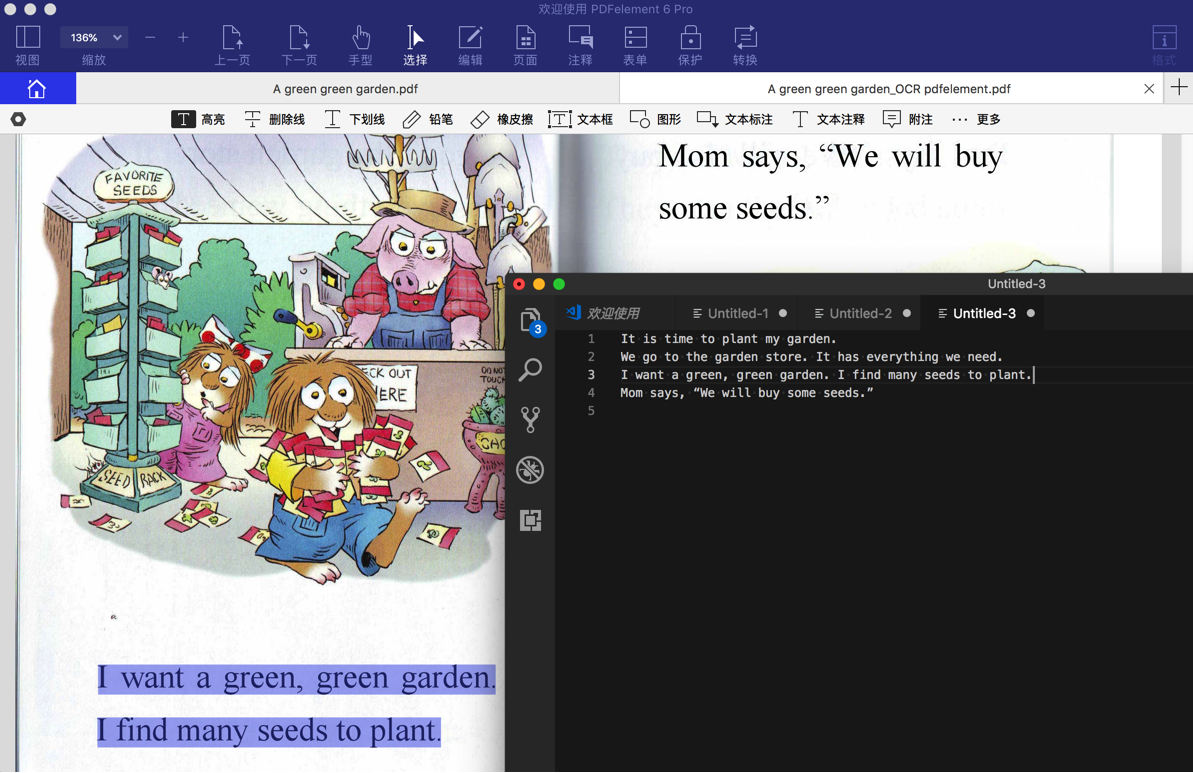The width and height of the screenshot is (1193, 773).
Task: Open the Search icon in VS Code sidebar
Action: click(530, 370)
